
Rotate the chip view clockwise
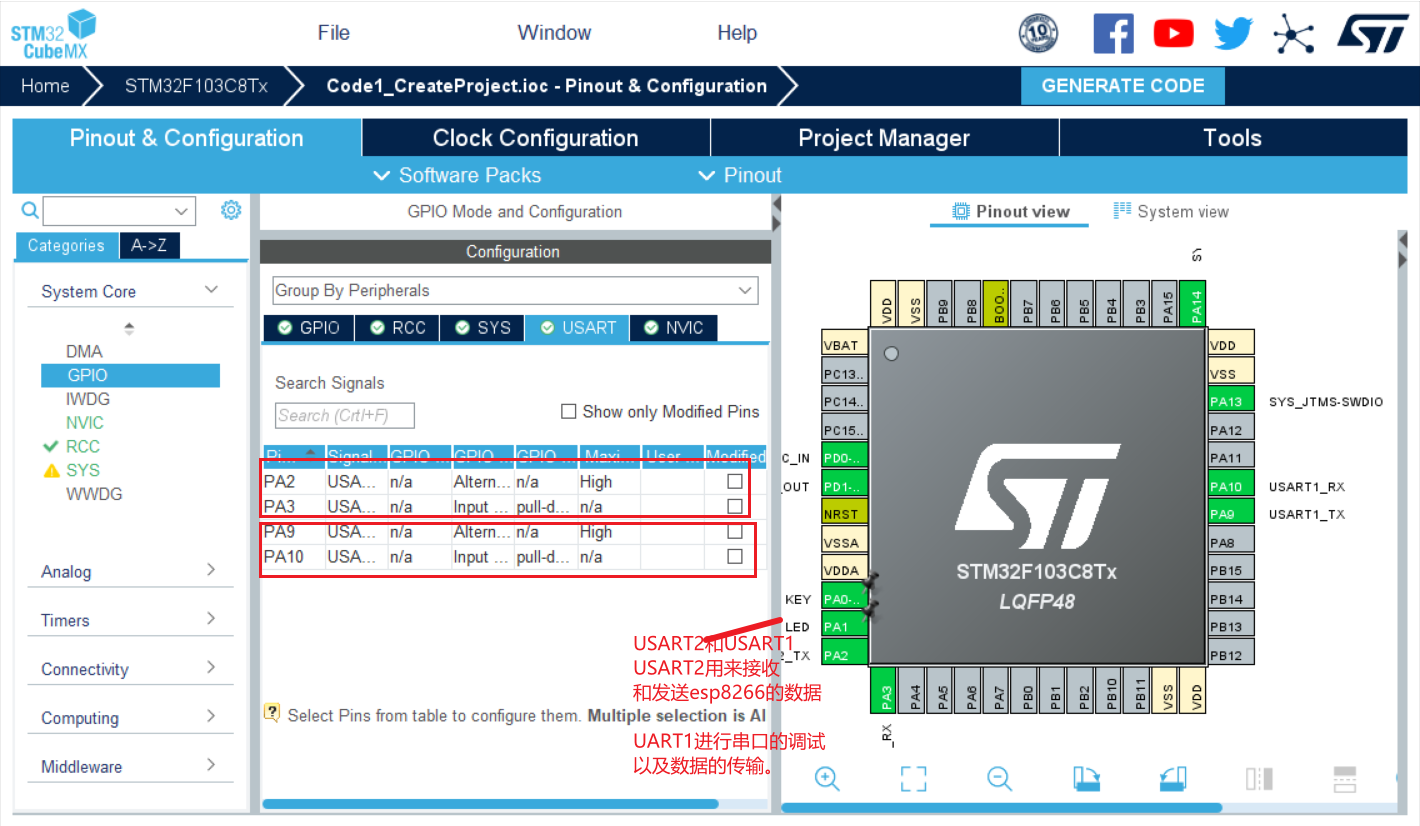(1086, 778)
